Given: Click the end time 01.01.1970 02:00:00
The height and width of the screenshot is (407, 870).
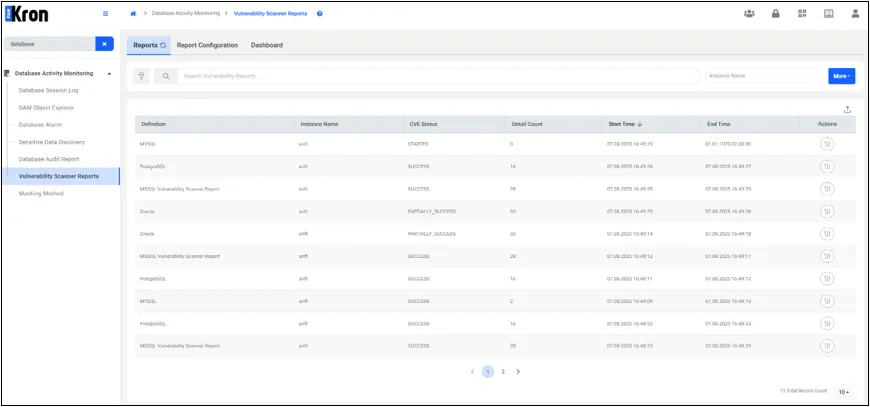Looking at the screenshot, I should 728,144.
